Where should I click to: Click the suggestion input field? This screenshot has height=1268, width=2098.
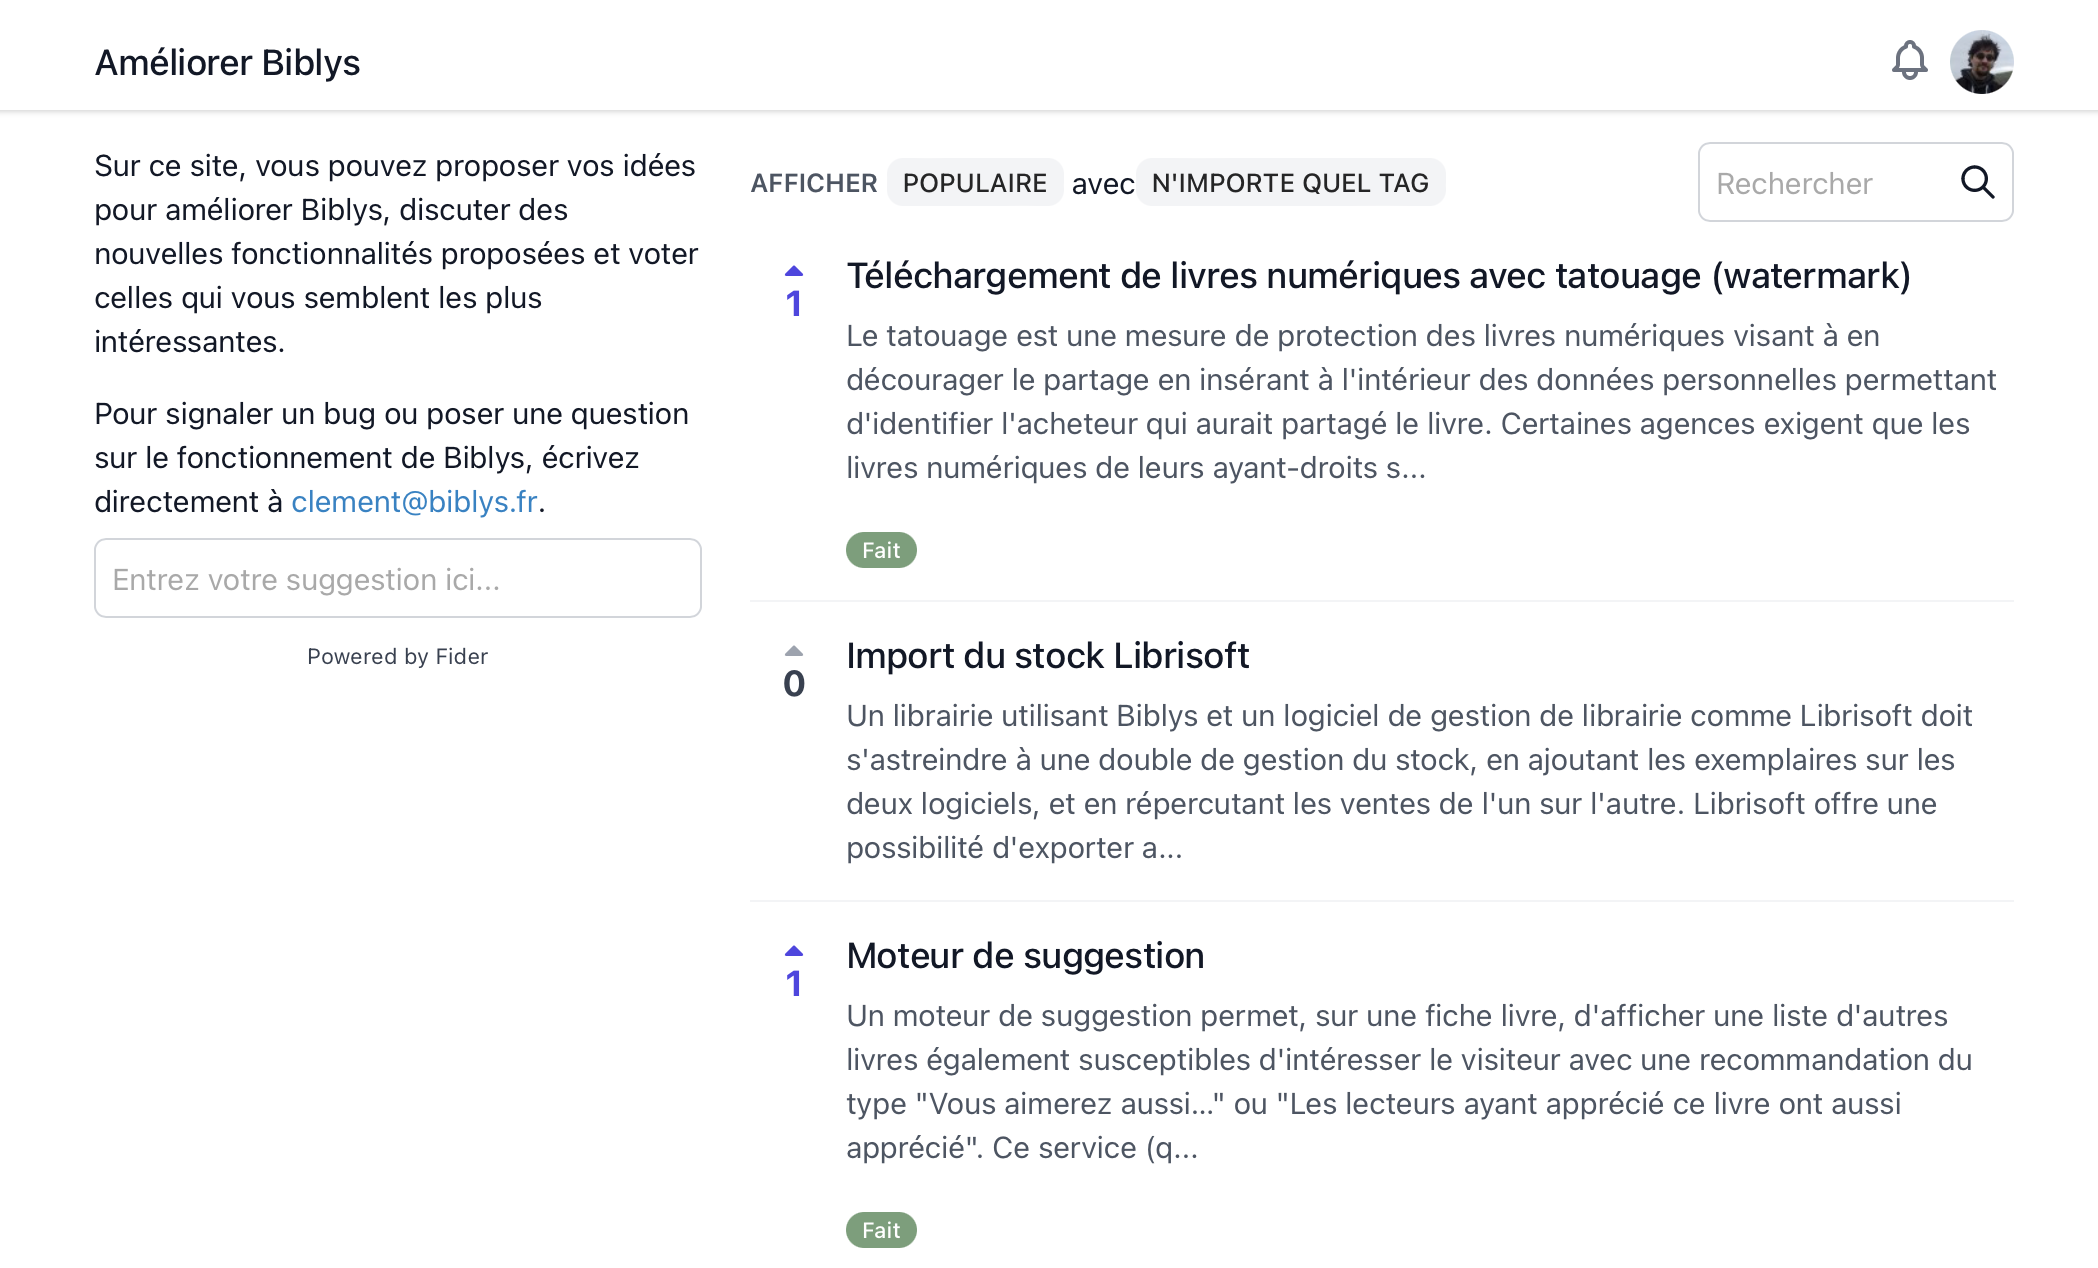(x=397, y=579)
